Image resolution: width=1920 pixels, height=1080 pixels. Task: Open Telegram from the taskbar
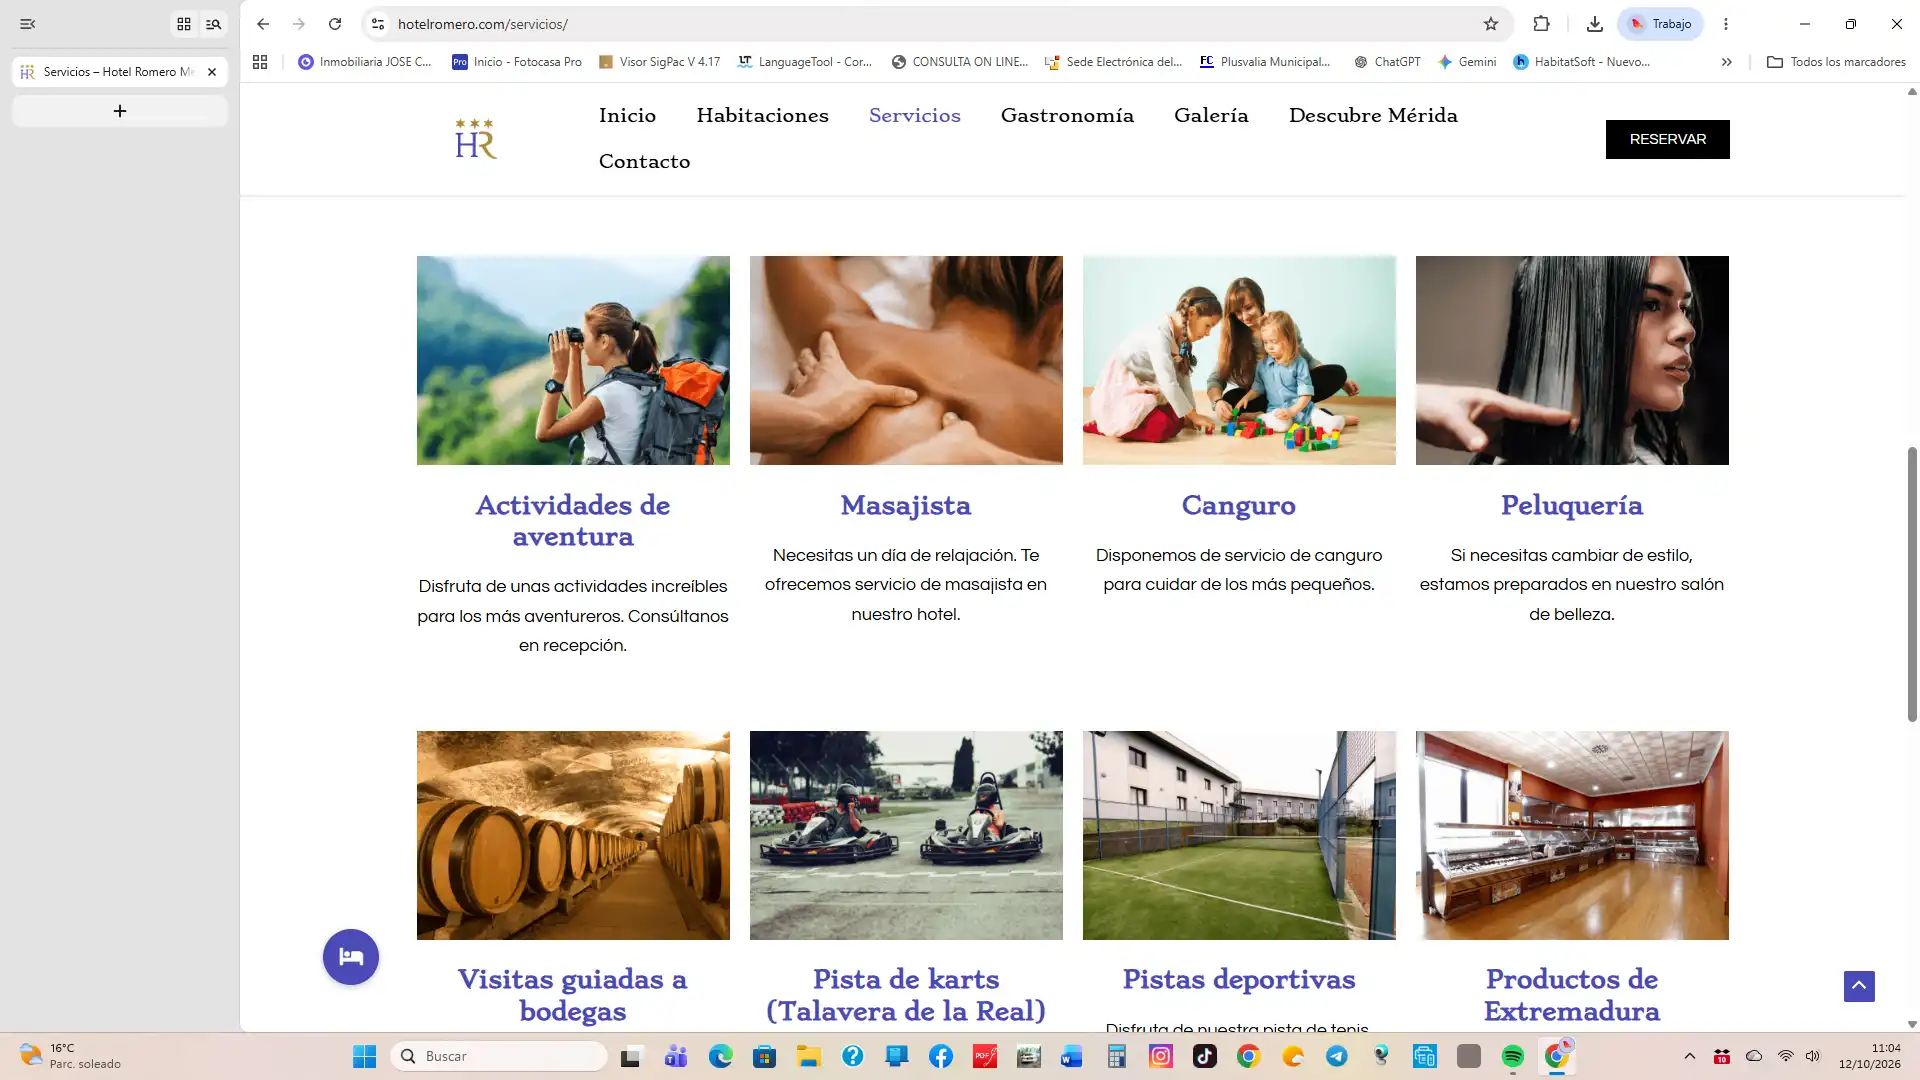(x=1337, y=1056)
